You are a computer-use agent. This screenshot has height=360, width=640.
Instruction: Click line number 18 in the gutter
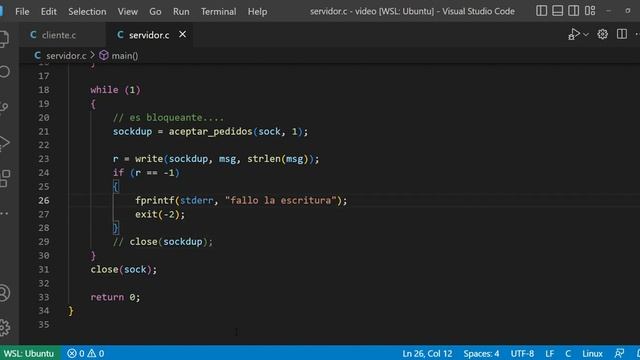[x=44, y=90]
